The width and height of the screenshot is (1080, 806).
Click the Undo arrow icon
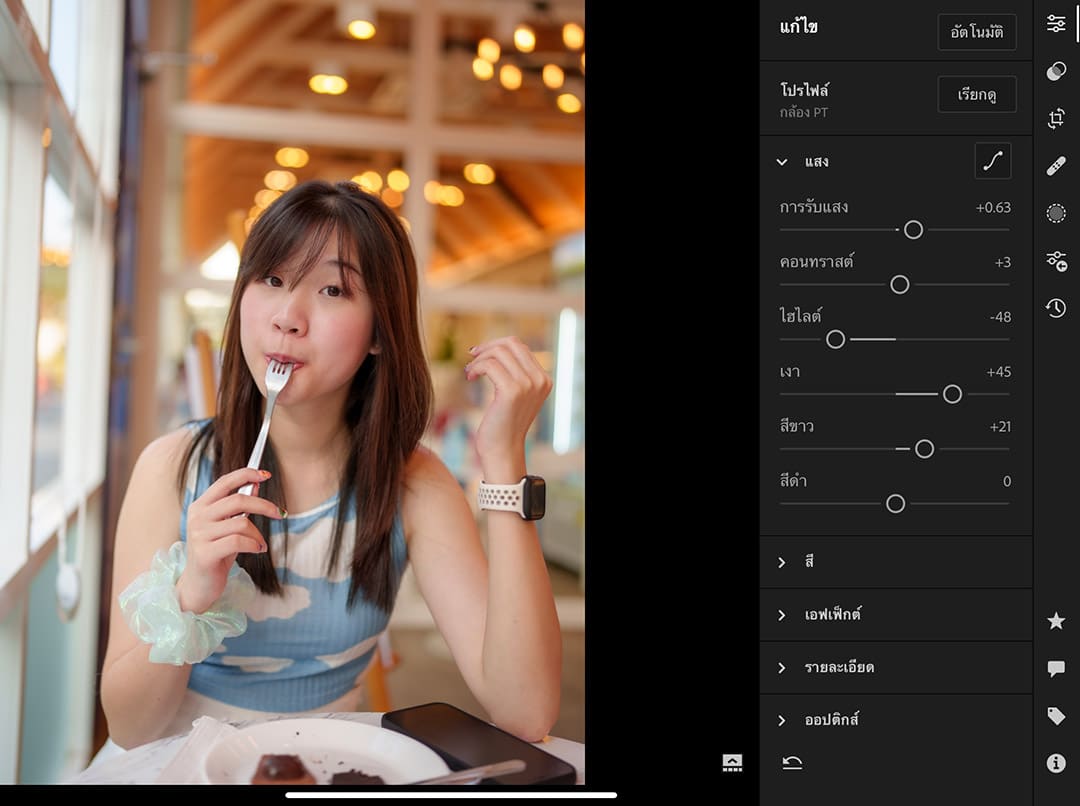(x=792, y=763)
